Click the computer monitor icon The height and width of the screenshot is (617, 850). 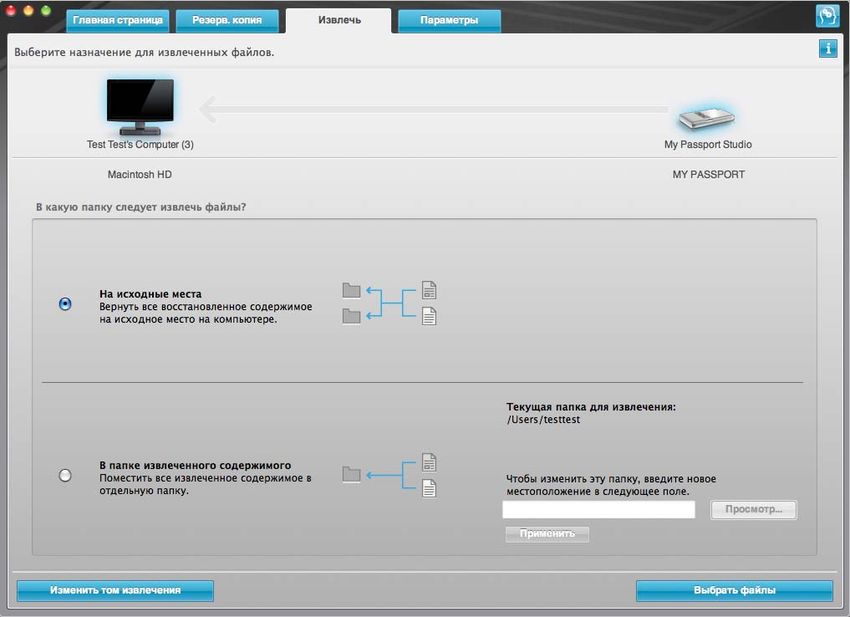(140, 107)
